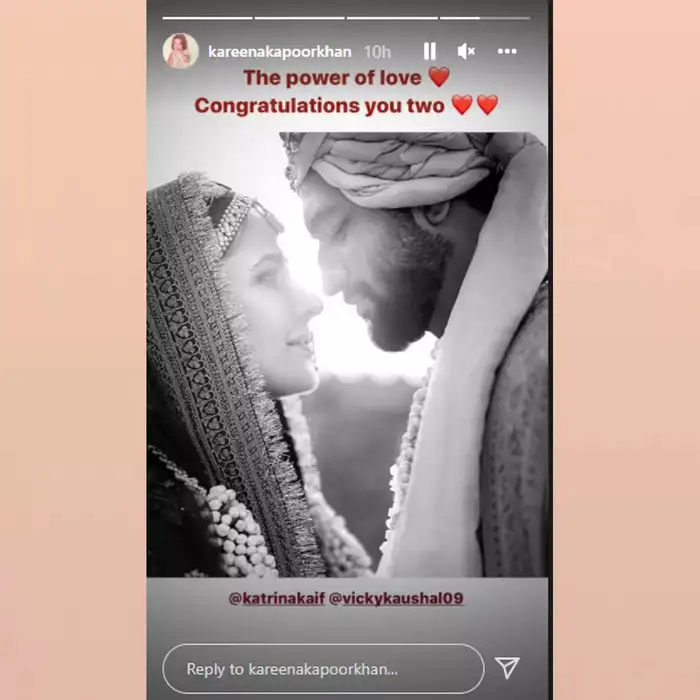700x700 pixels.
Task: Tap the paper plane share icon
Action: tap(508, 667)
